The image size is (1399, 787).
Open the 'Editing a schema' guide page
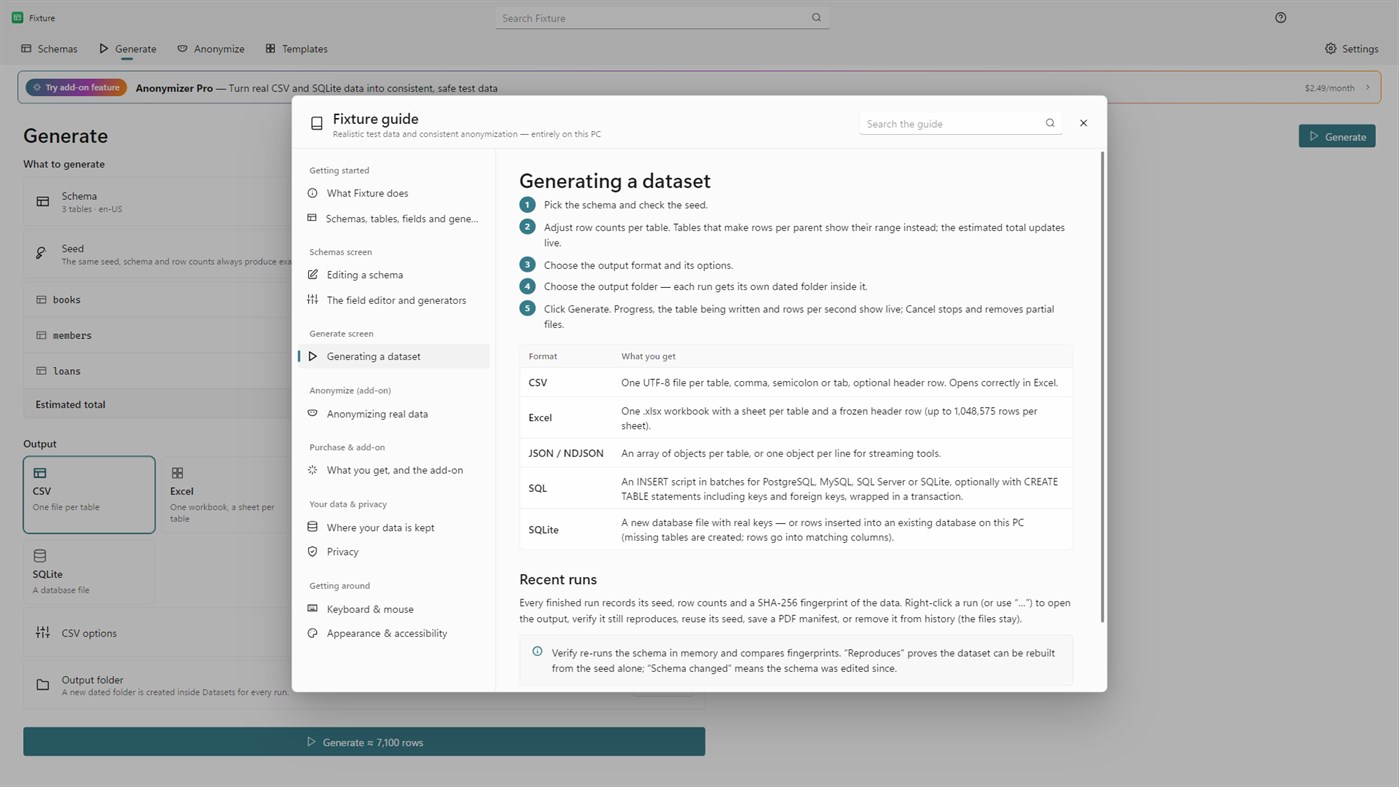[x=394, y=275]
